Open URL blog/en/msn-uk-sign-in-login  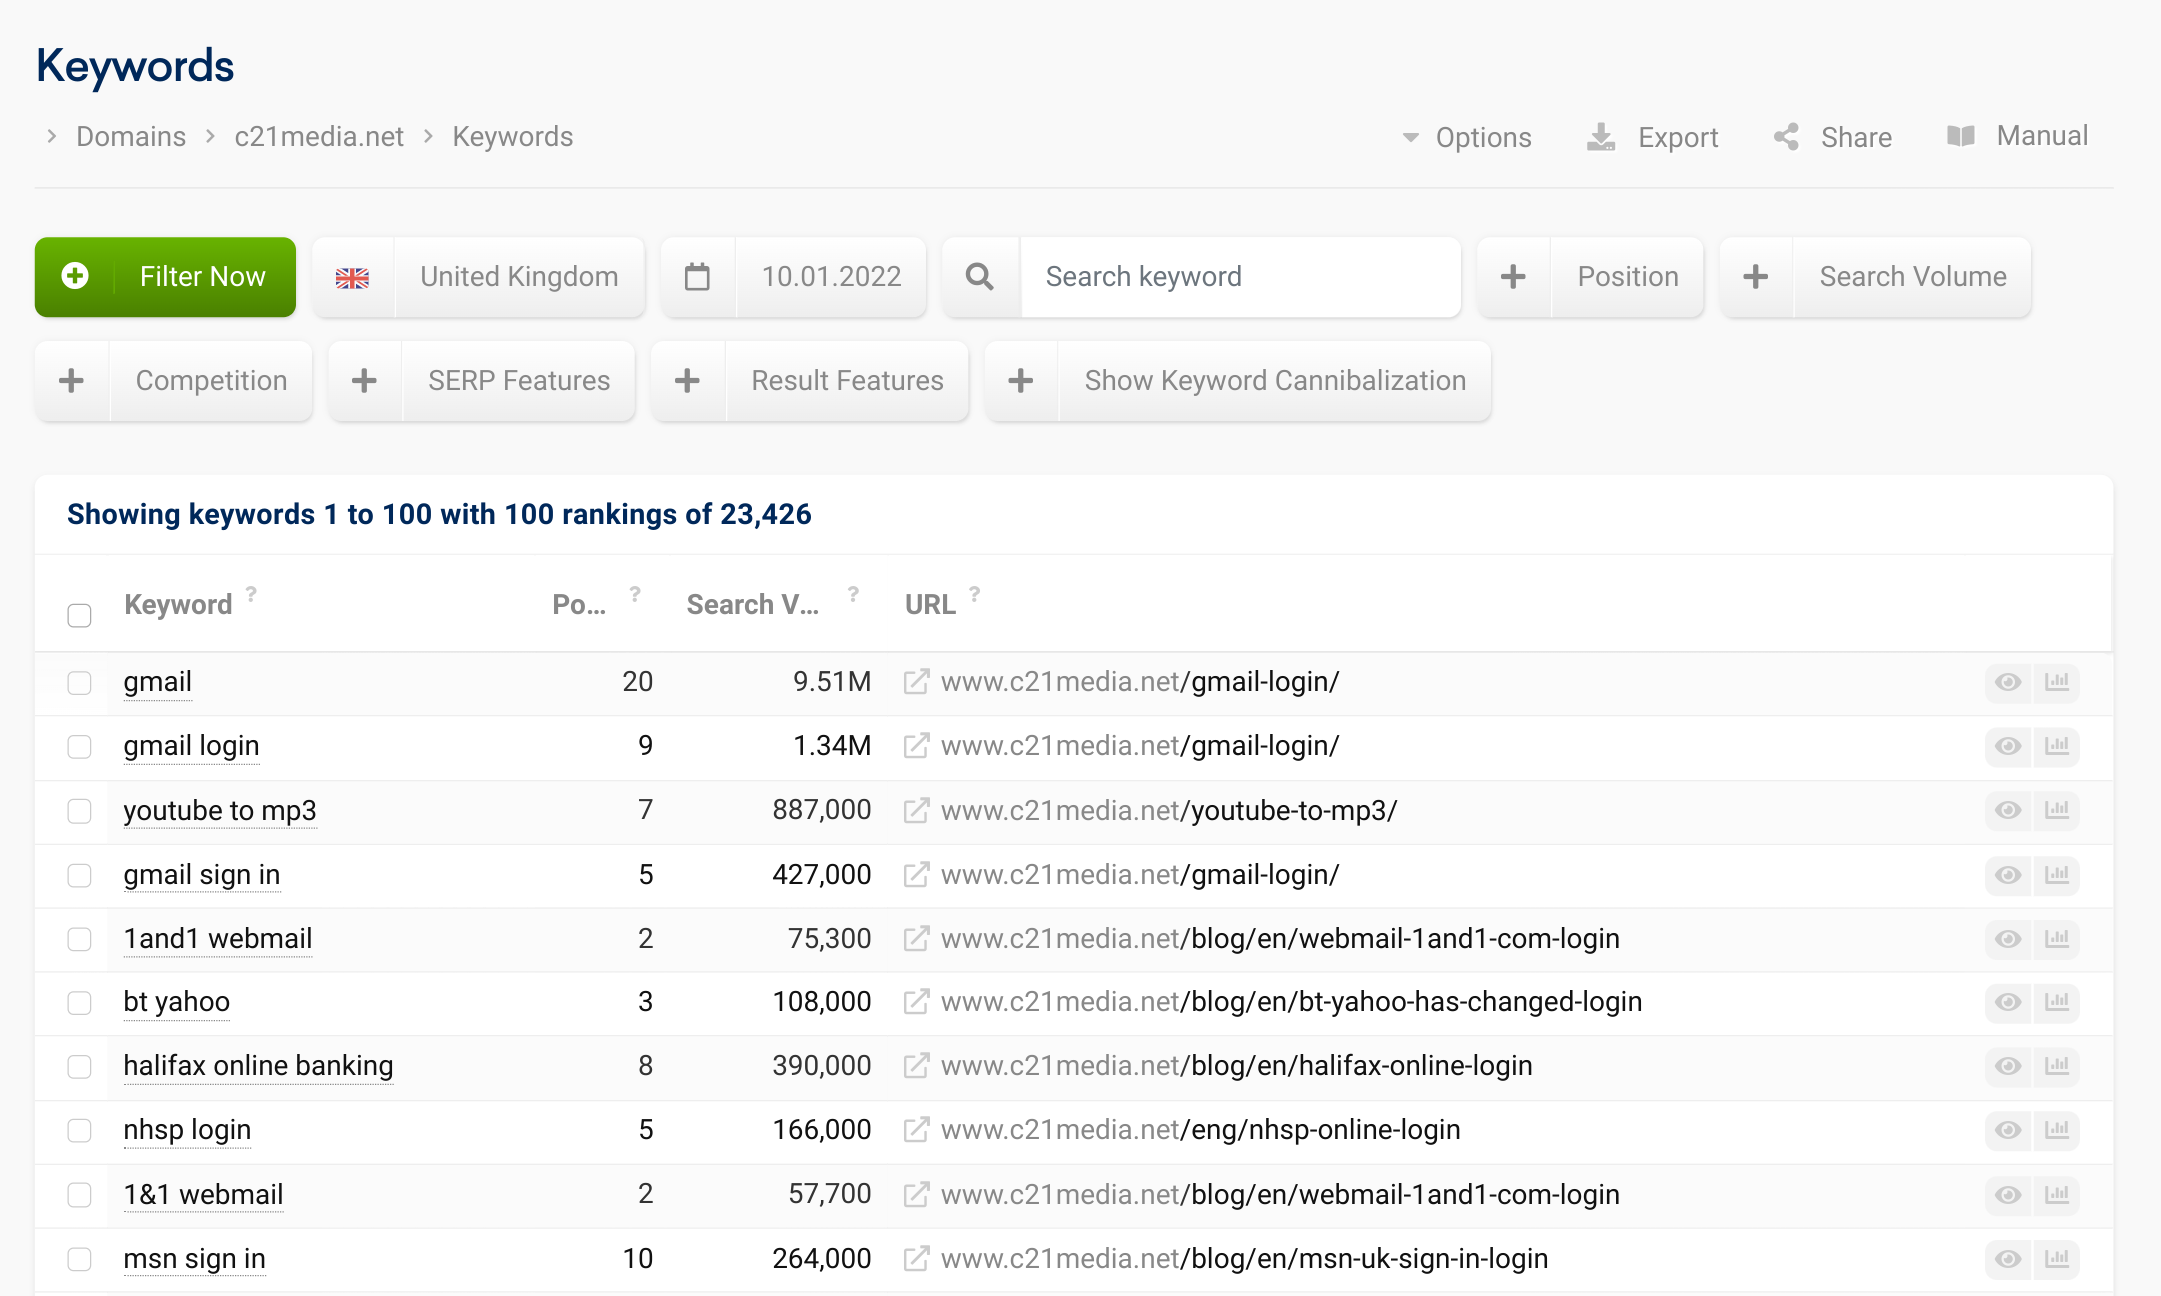(x=1244, y=1259)
